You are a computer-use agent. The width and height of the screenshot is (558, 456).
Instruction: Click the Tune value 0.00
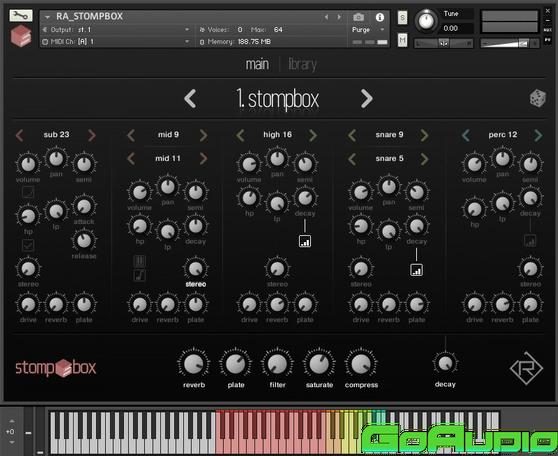(x=451, y=28)
